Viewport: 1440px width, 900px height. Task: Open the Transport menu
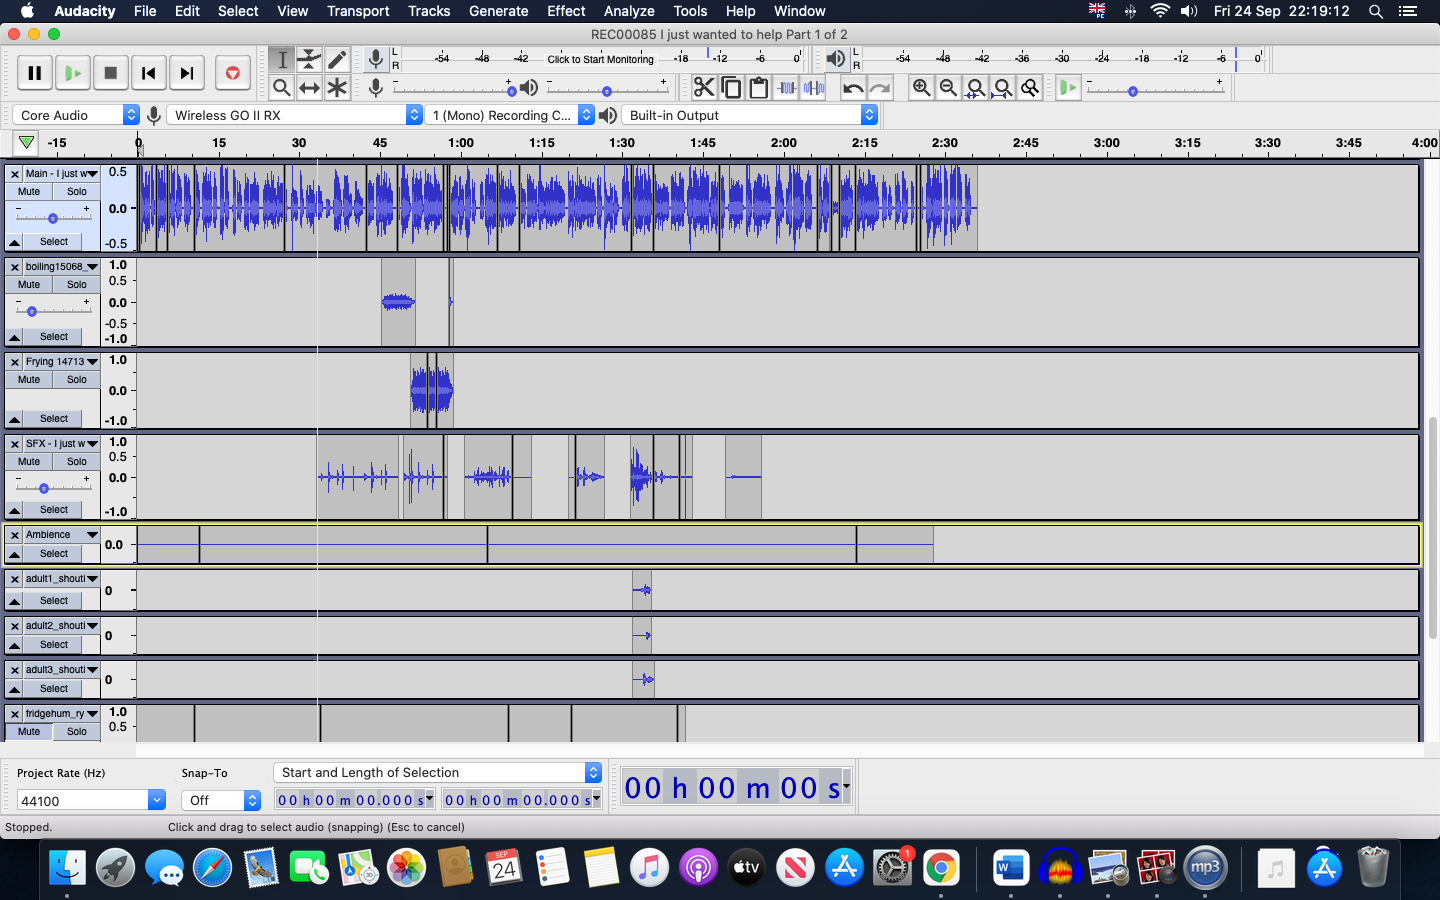point(358,11)
